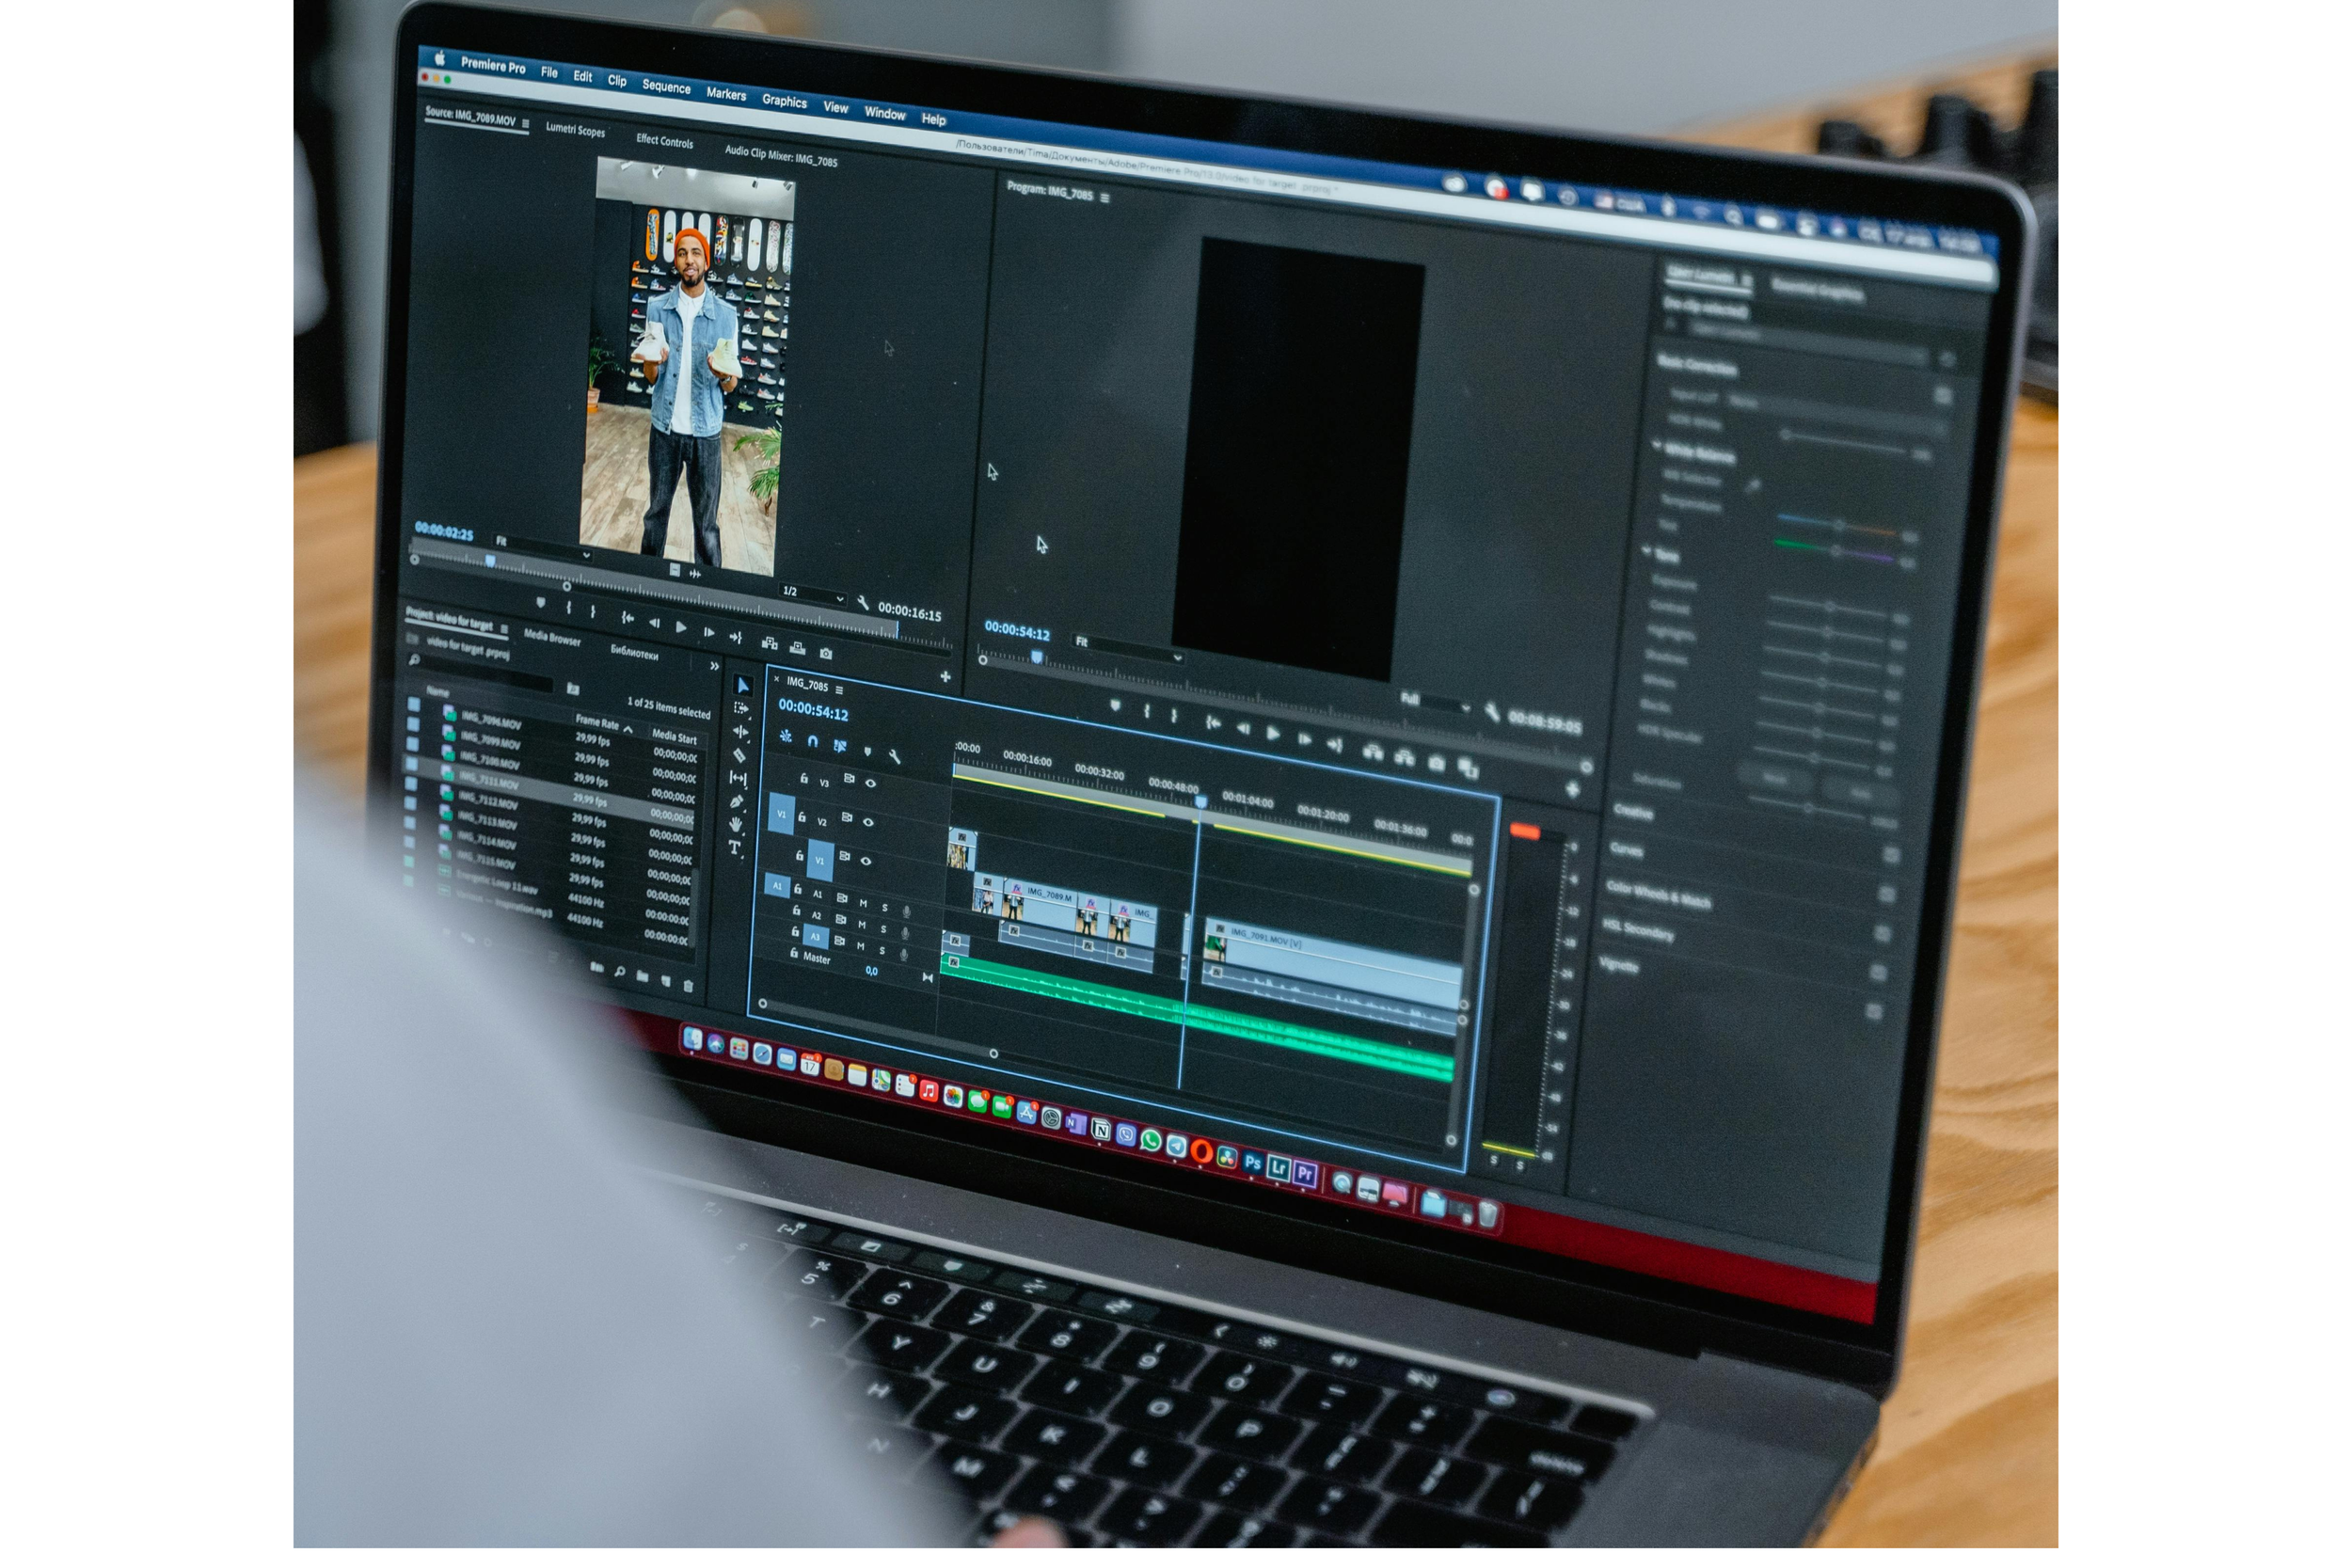The height and width of the screenshot is (1568, 2352).
Task: Switch to Media Browser tab
Action: tap(551, 638)
